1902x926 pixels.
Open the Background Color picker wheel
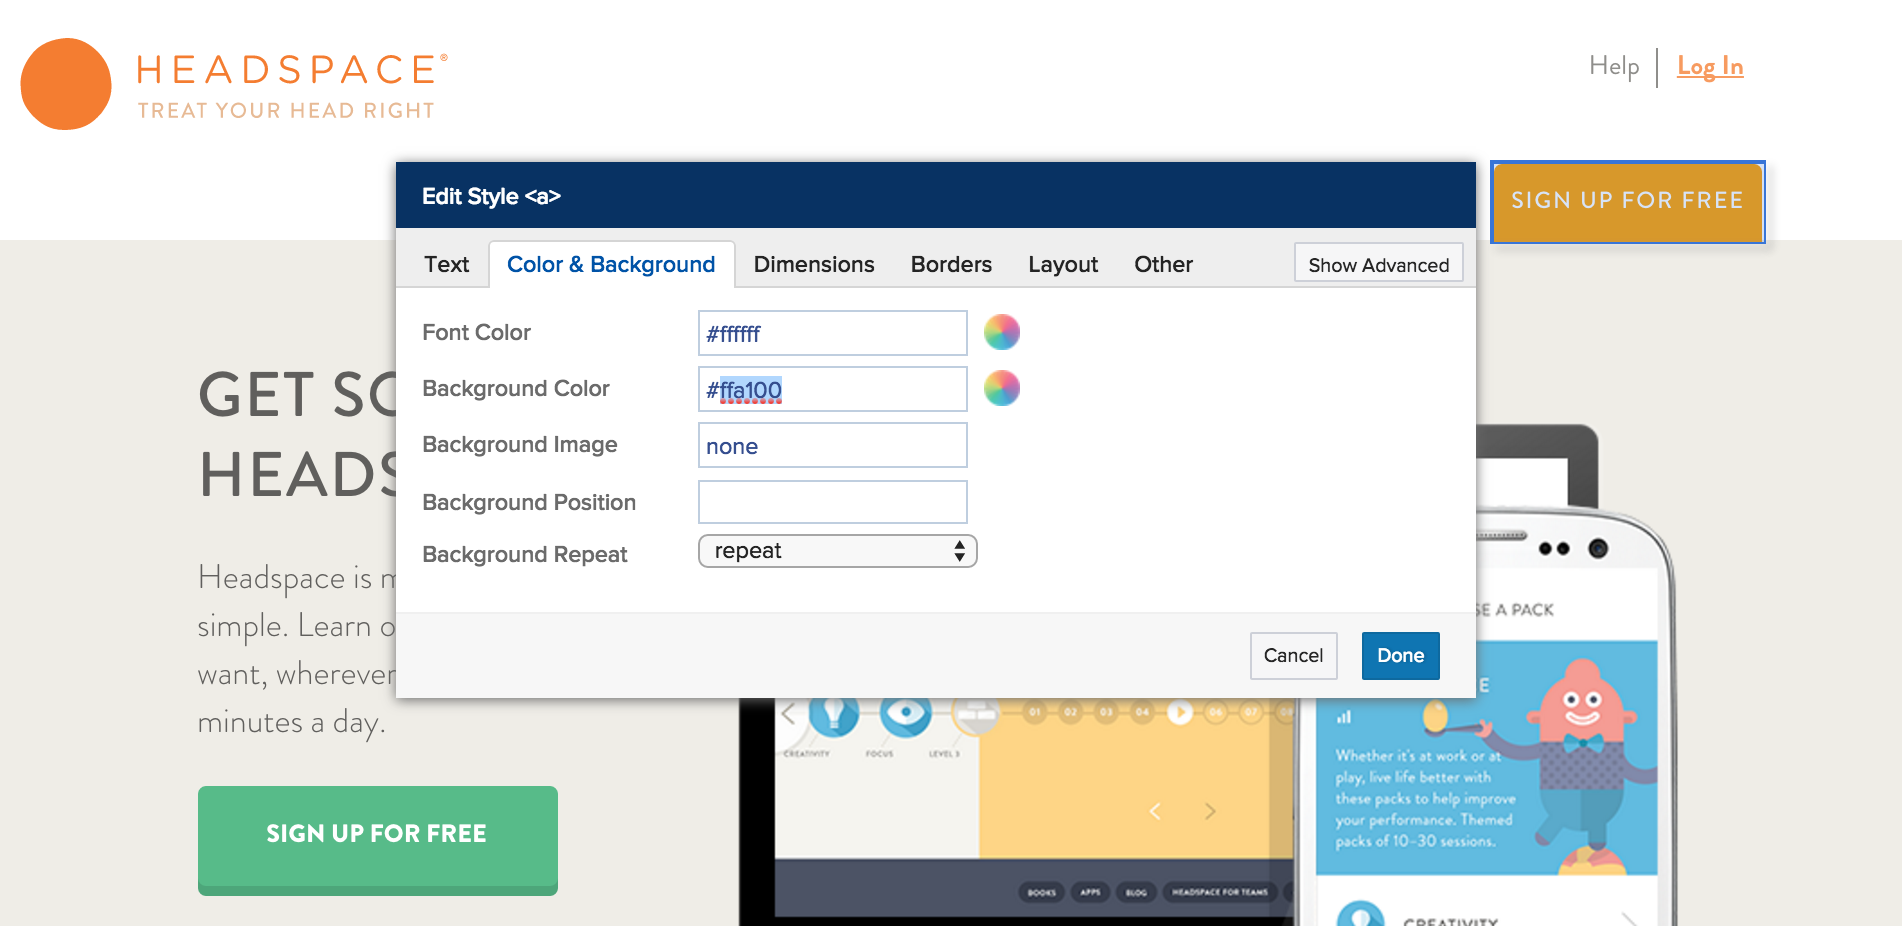[x=1002, y=388]
